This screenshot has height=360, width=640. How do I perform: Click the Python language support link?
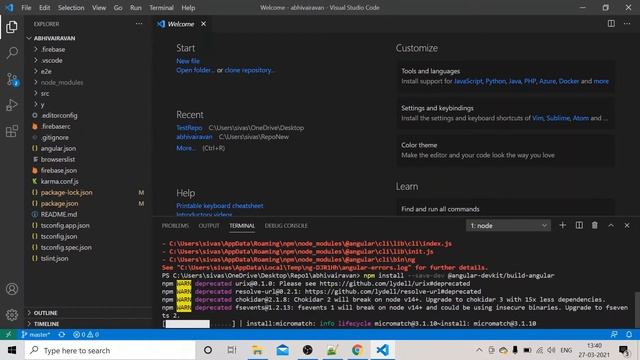(495, 81)
